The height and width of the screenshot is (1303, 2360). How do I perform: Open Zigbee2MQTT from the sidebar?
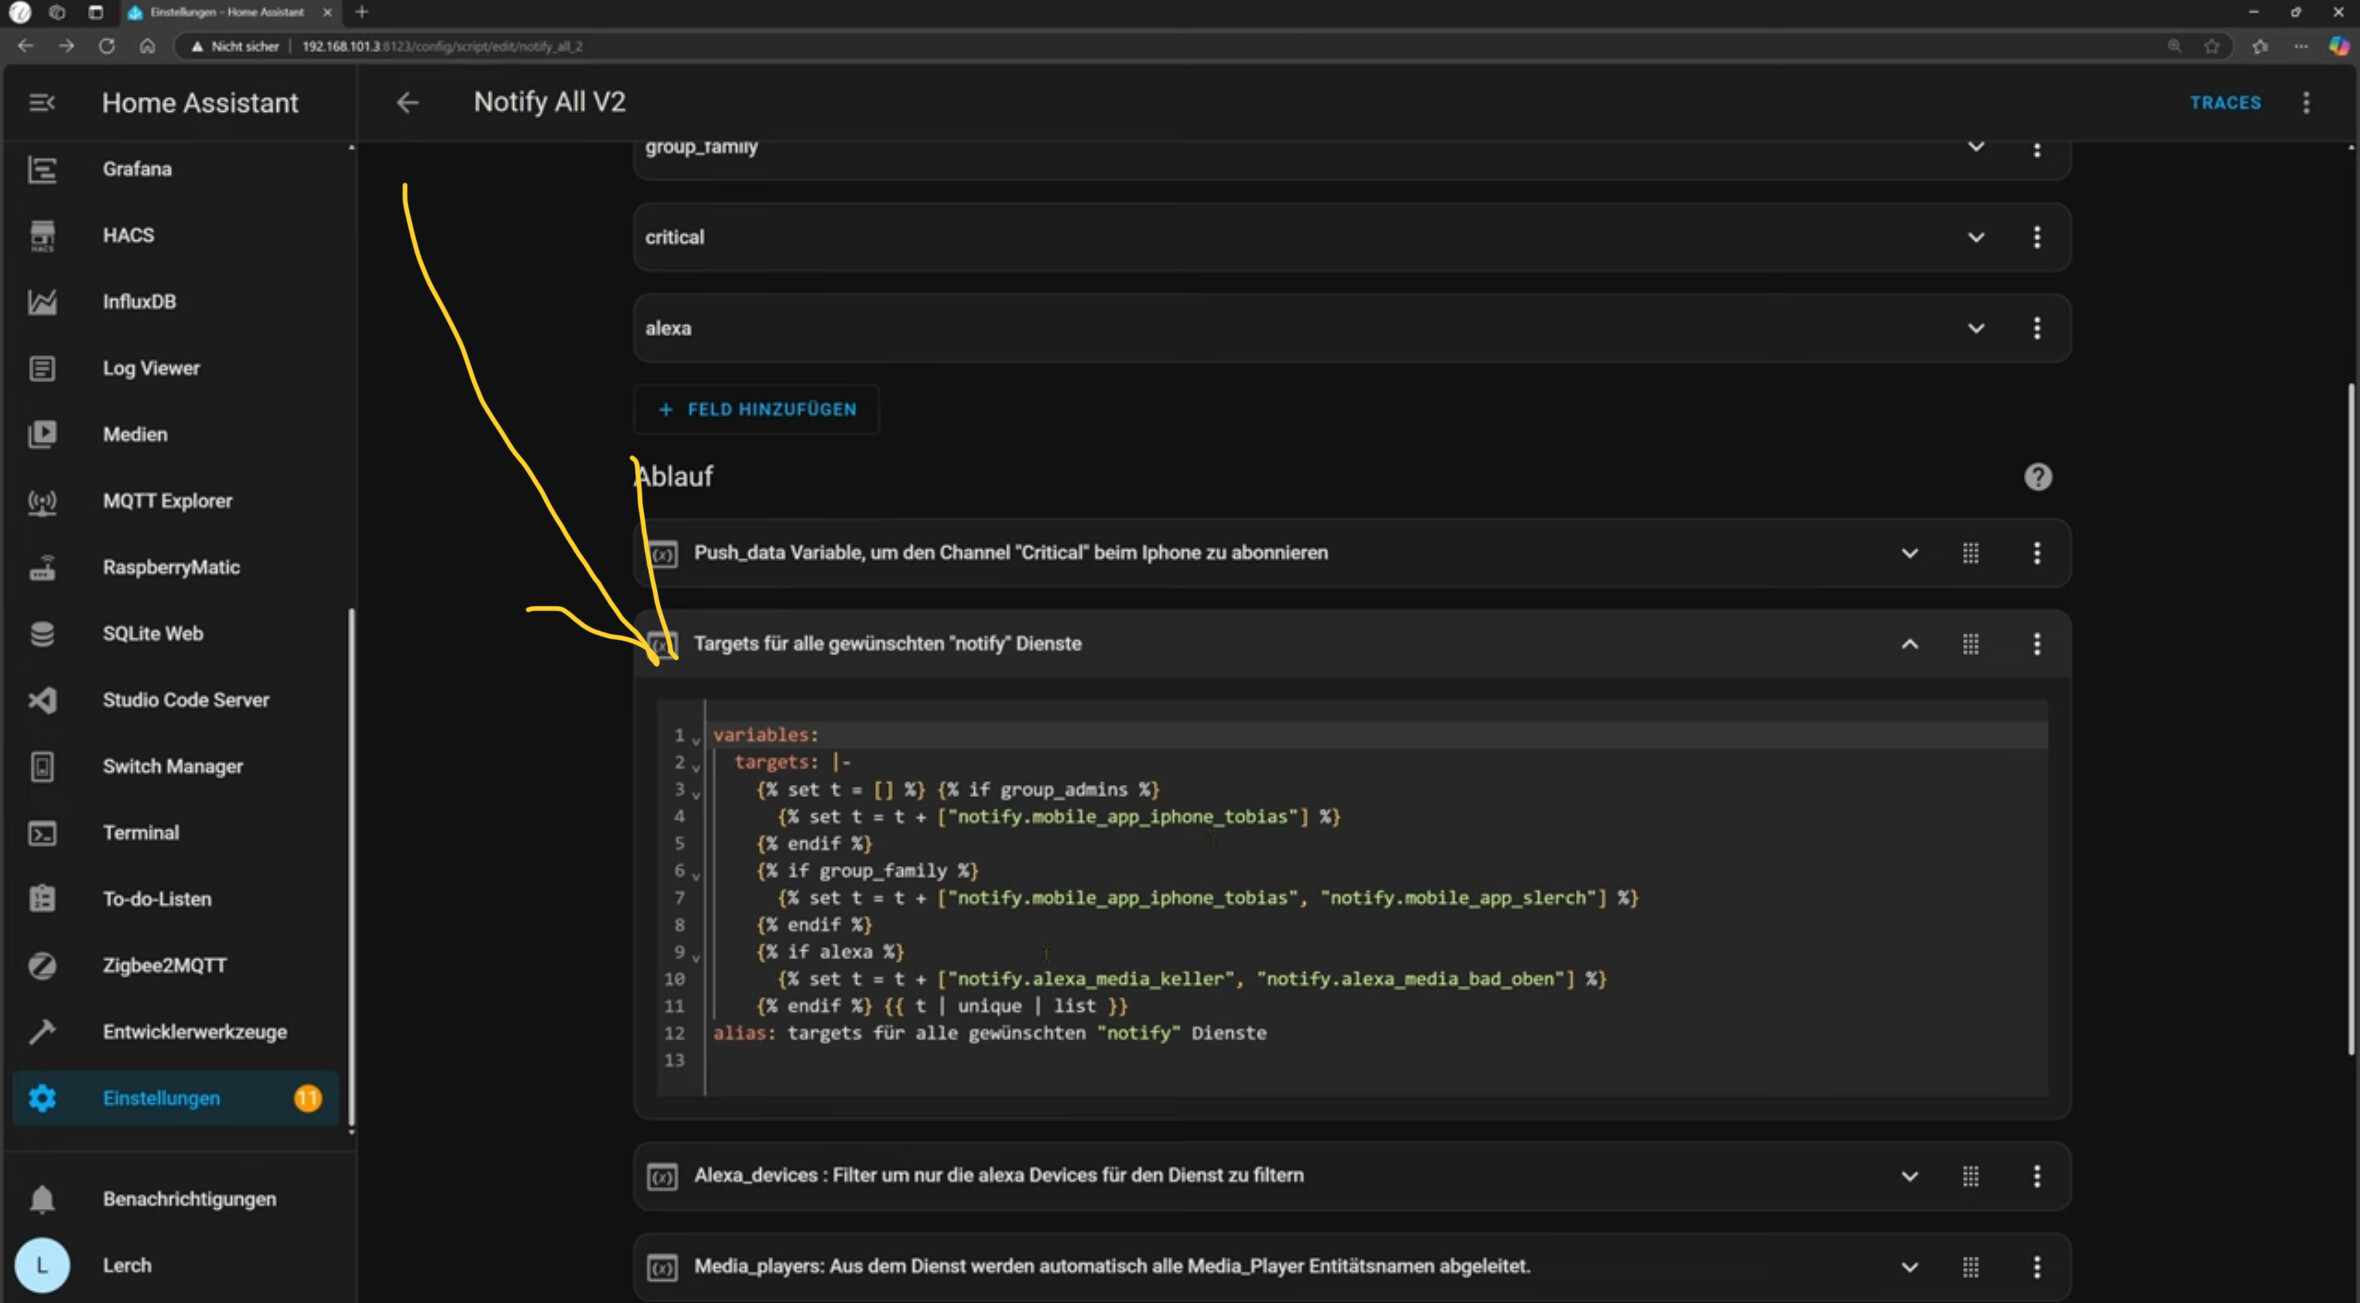tap(164, 965)
